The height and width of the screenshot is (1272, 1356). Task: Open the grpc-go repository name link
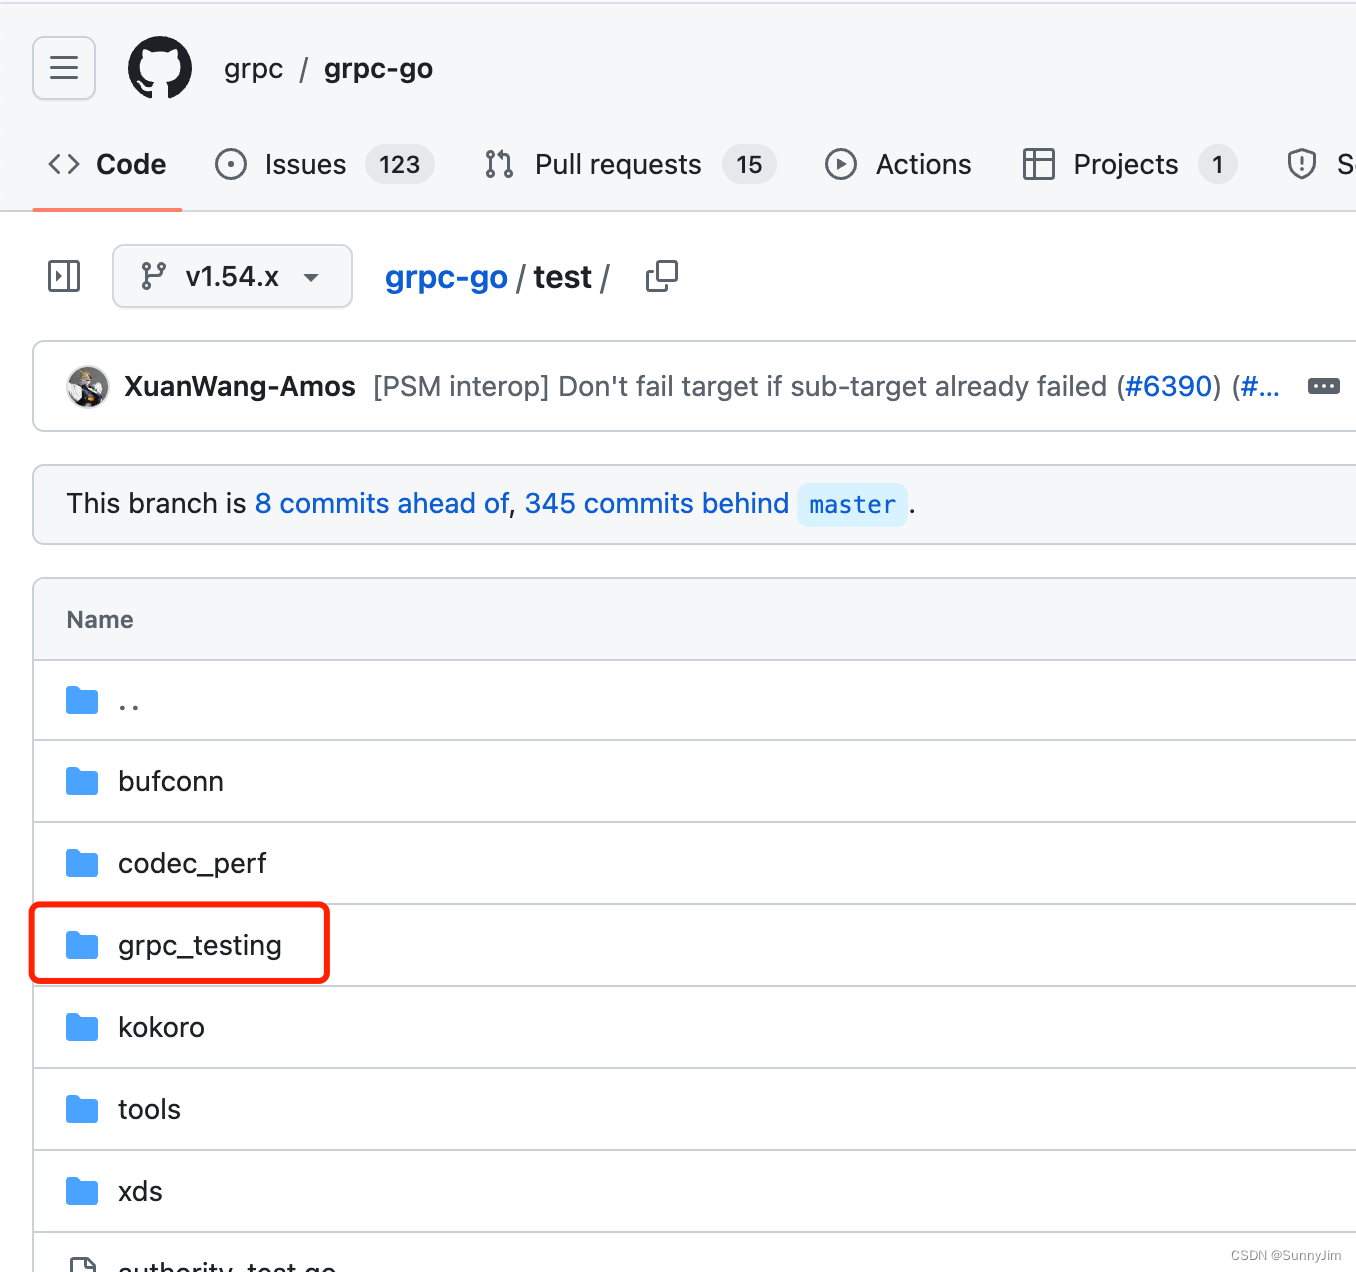(378, 69)
